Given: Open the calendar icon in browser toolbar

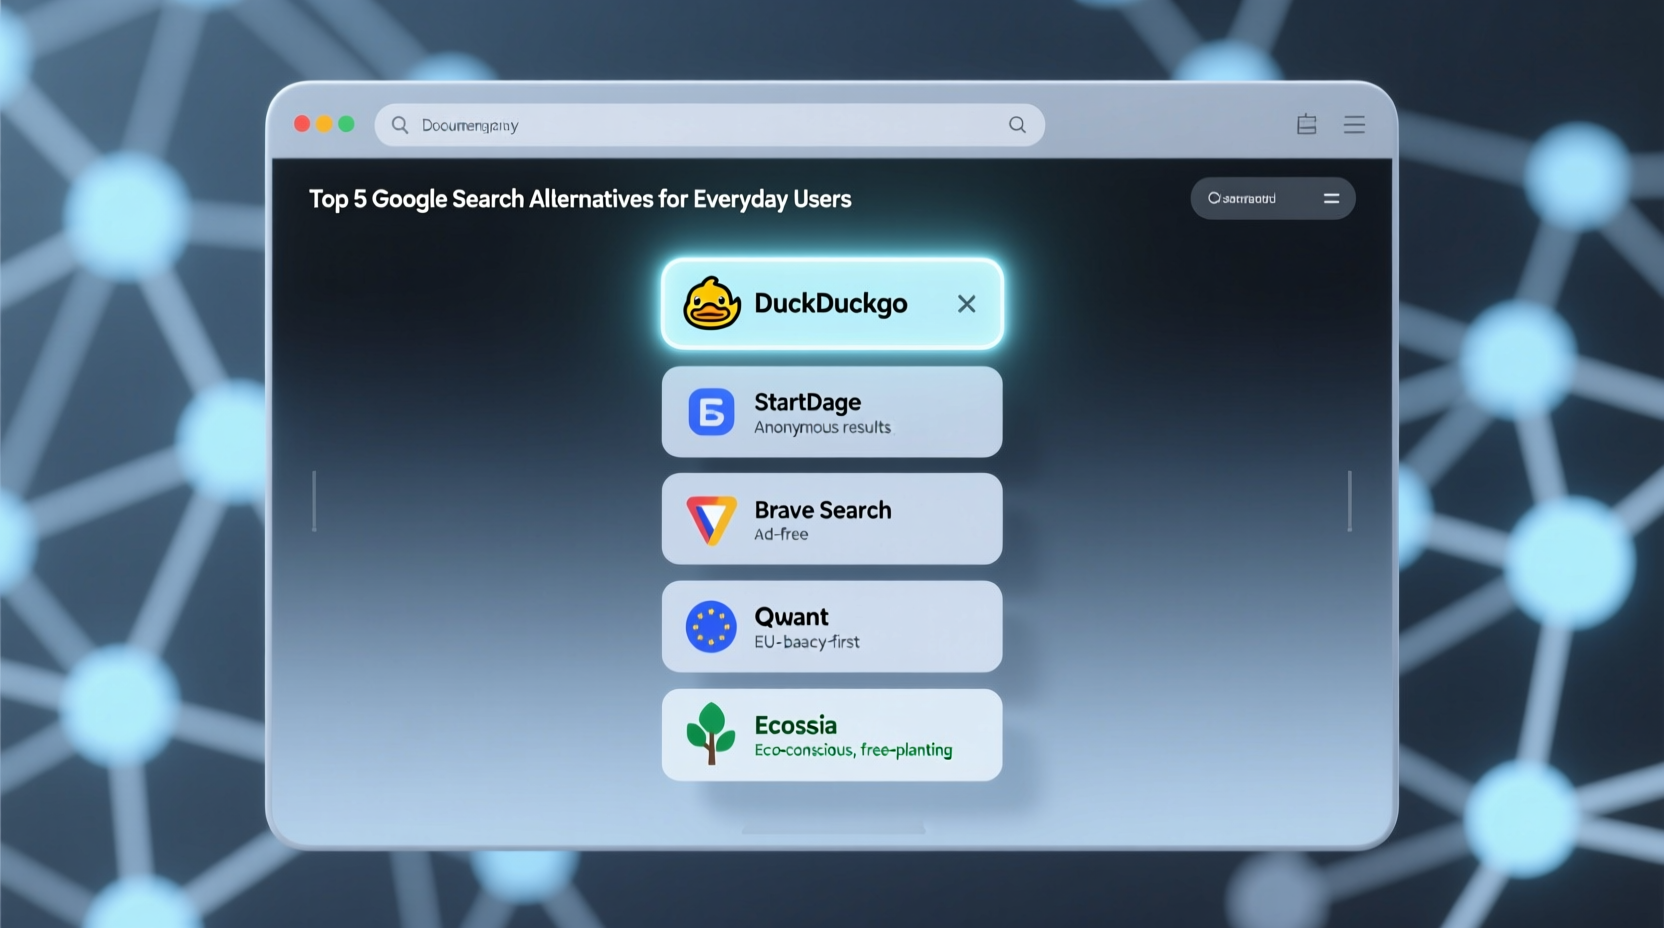Looking at the screenshot, I should click(x=1306, y=124).
